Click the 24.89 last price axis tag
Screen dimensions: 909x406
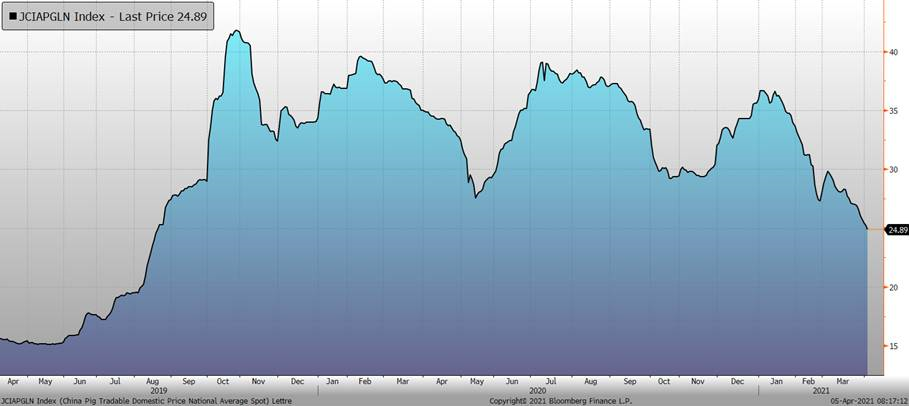(x=896, y=229)
